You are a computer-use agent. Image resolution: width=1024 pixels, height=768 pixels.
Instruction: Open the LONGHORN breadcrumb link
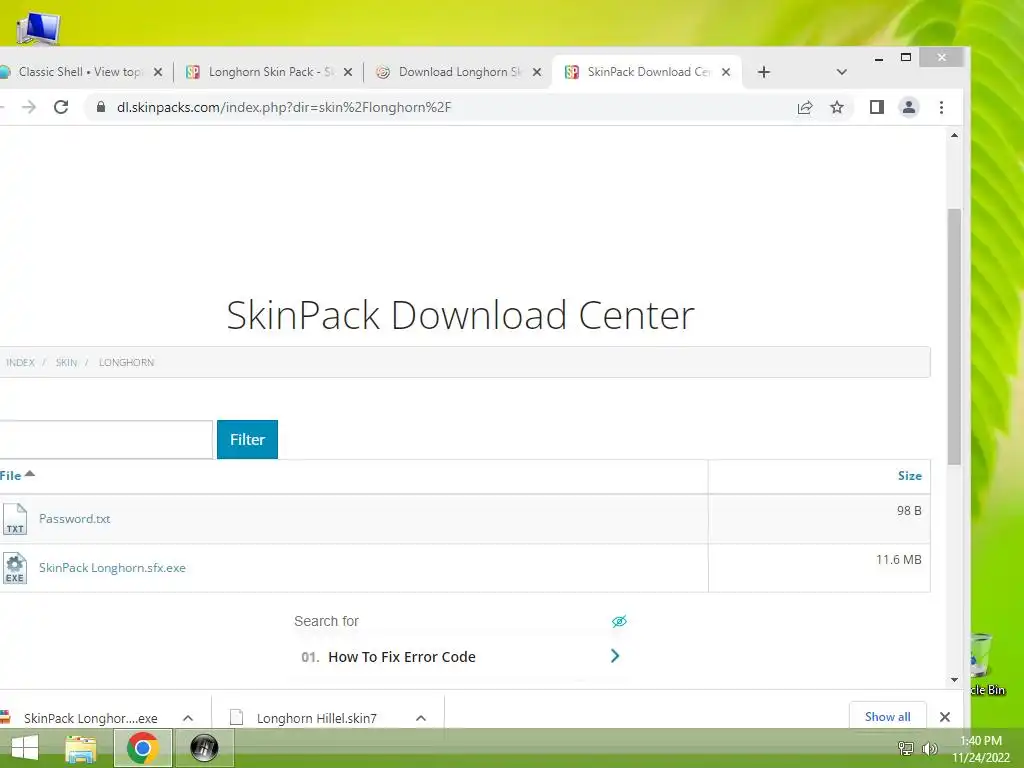126,362
